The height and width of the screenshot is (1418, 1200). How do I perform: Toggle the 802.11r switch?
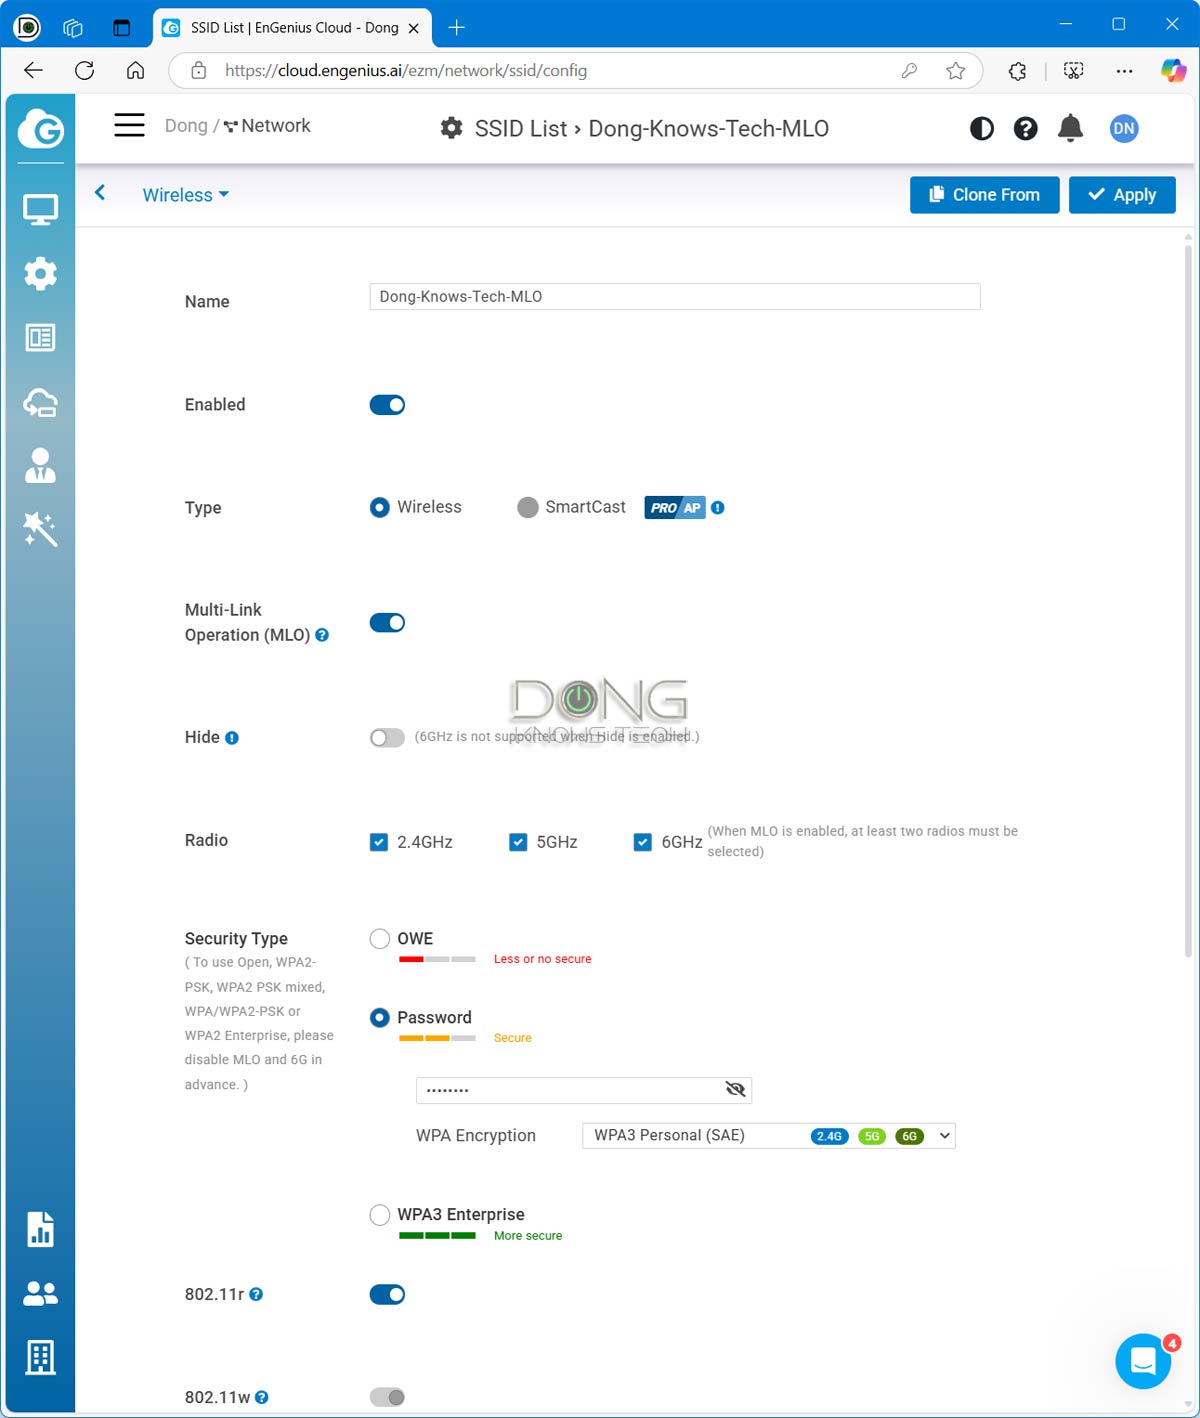pos(387,1295)
